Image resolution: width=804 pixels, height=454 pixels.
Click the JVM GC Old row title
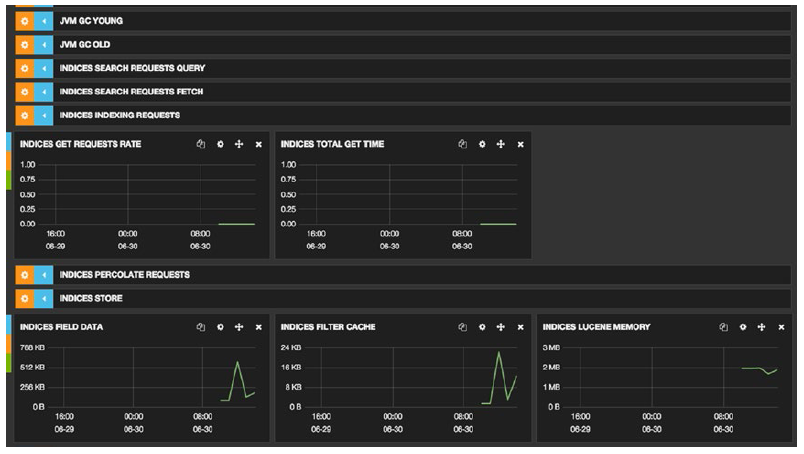coord(85,45)
